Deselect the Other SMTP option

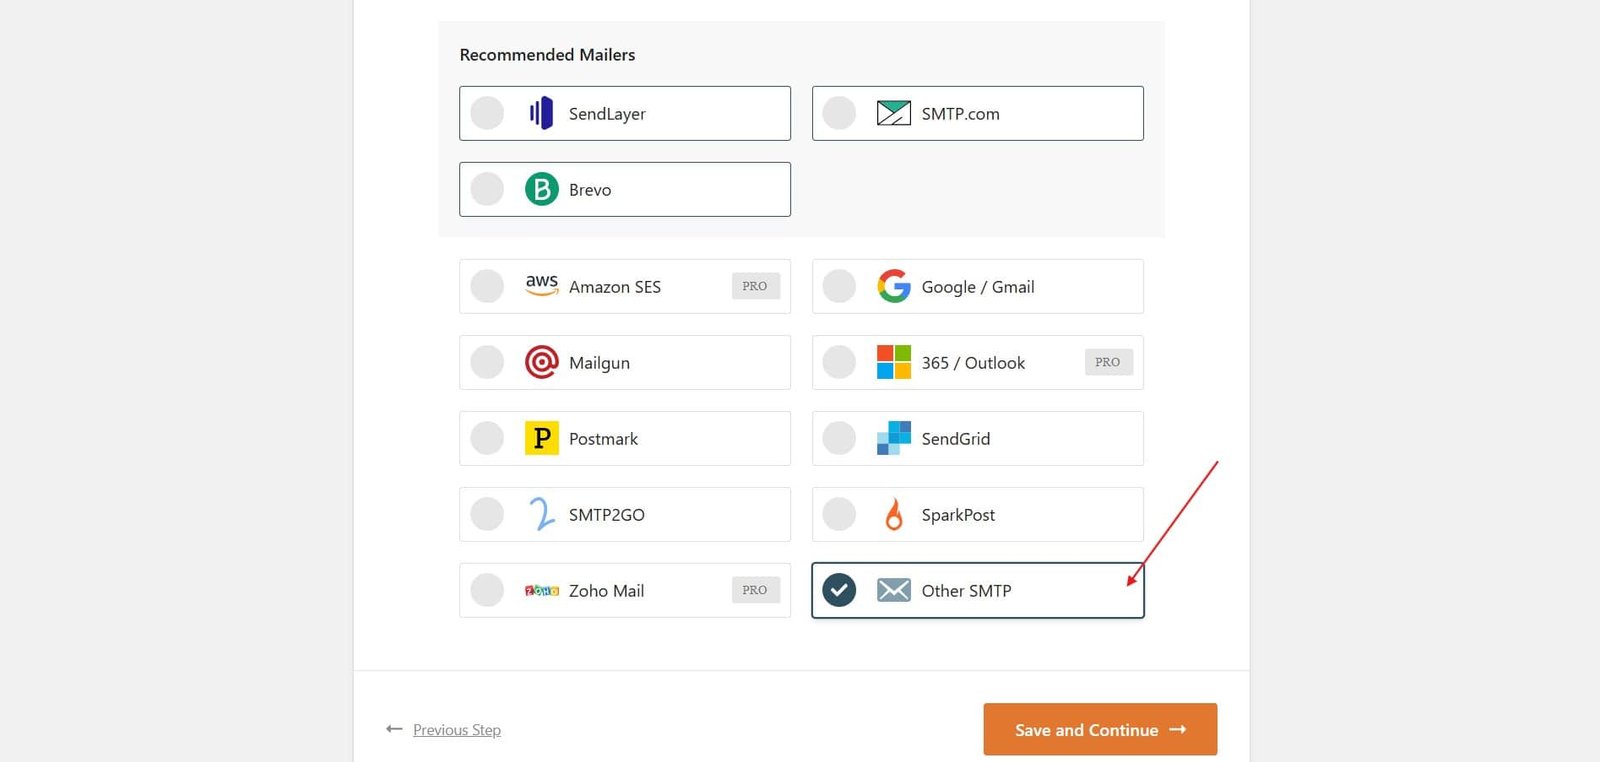coord(838,590)
